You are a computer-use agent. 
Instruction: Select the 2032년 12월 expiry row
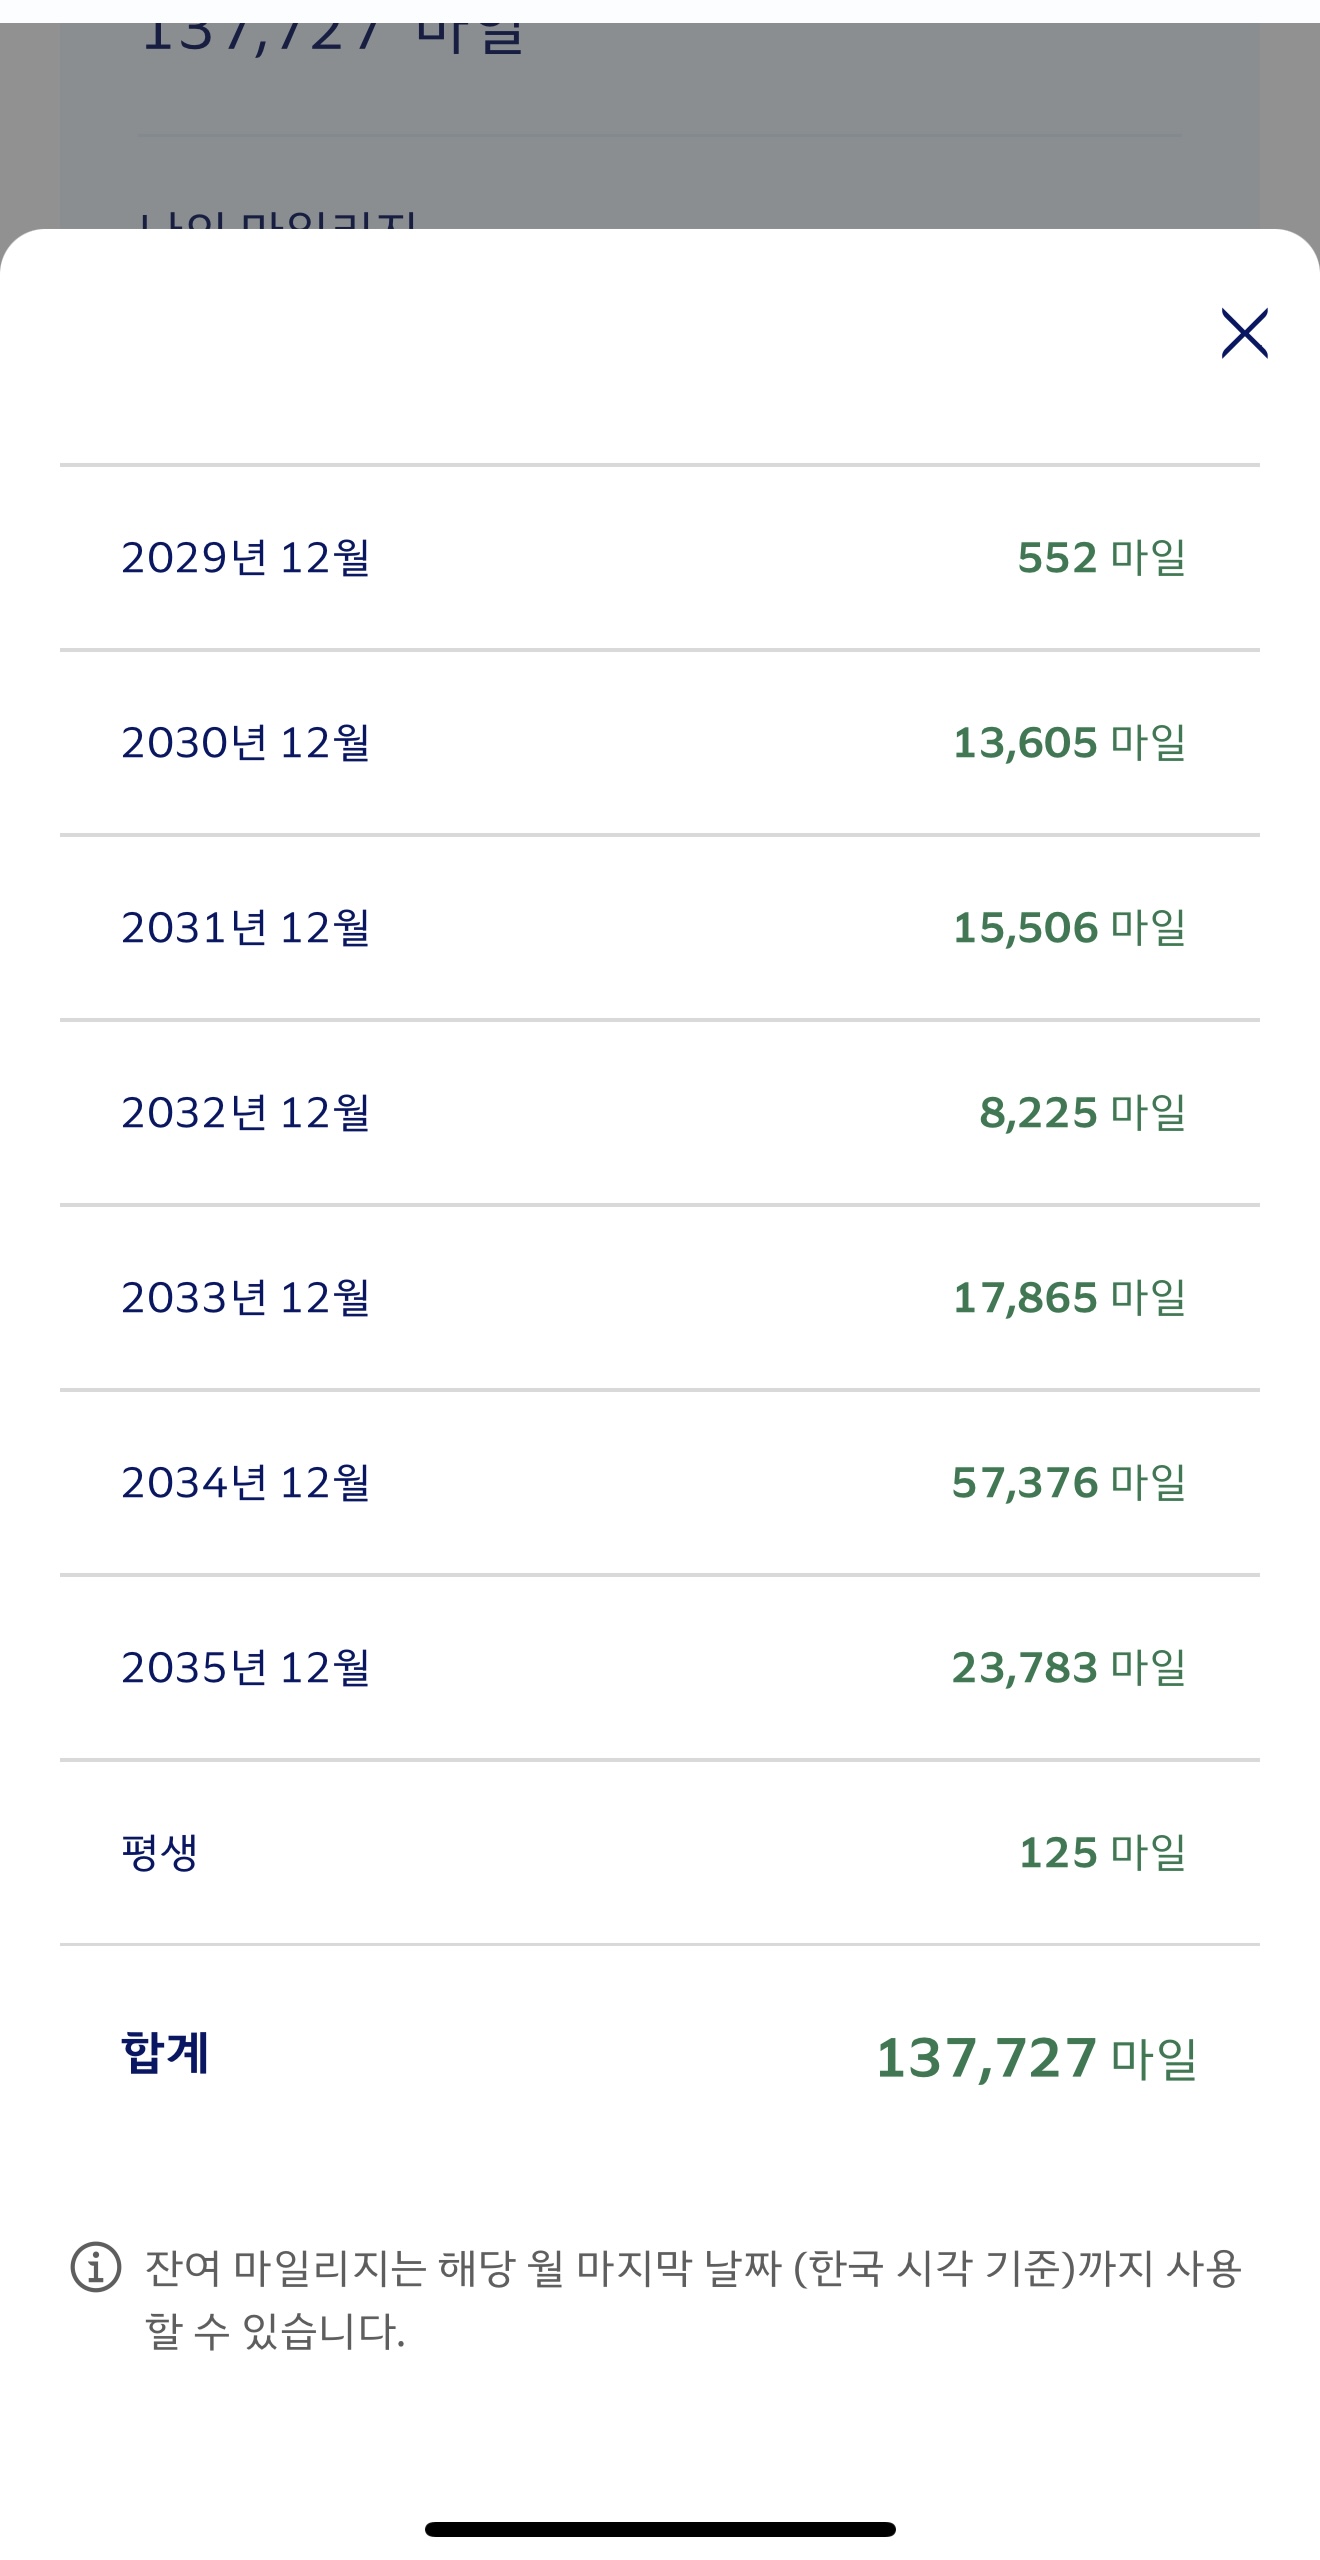pyautogui.click(x=246, y=1113)
